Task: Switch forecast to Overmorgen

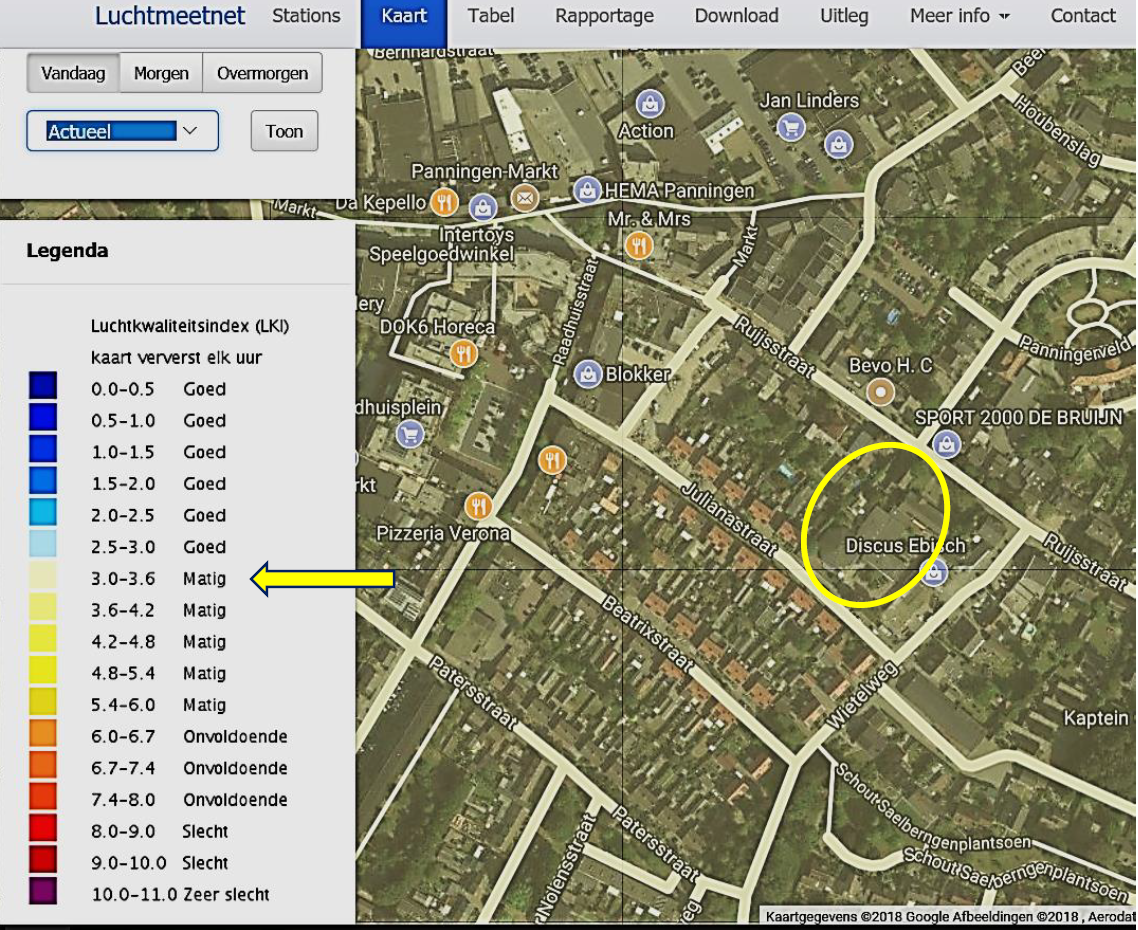Action: [x=262, y=73]
